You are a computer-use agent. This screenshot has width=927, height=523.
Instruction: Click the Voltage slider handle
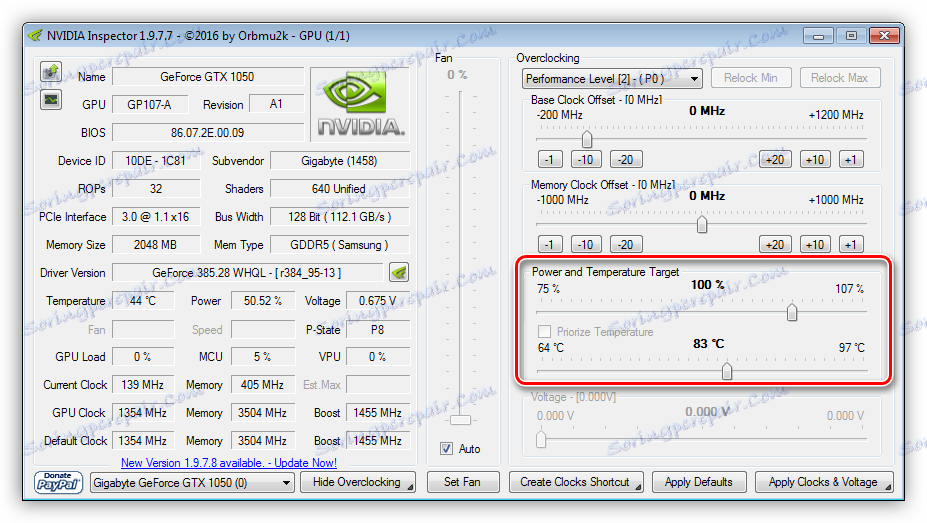tap(541, 439)
